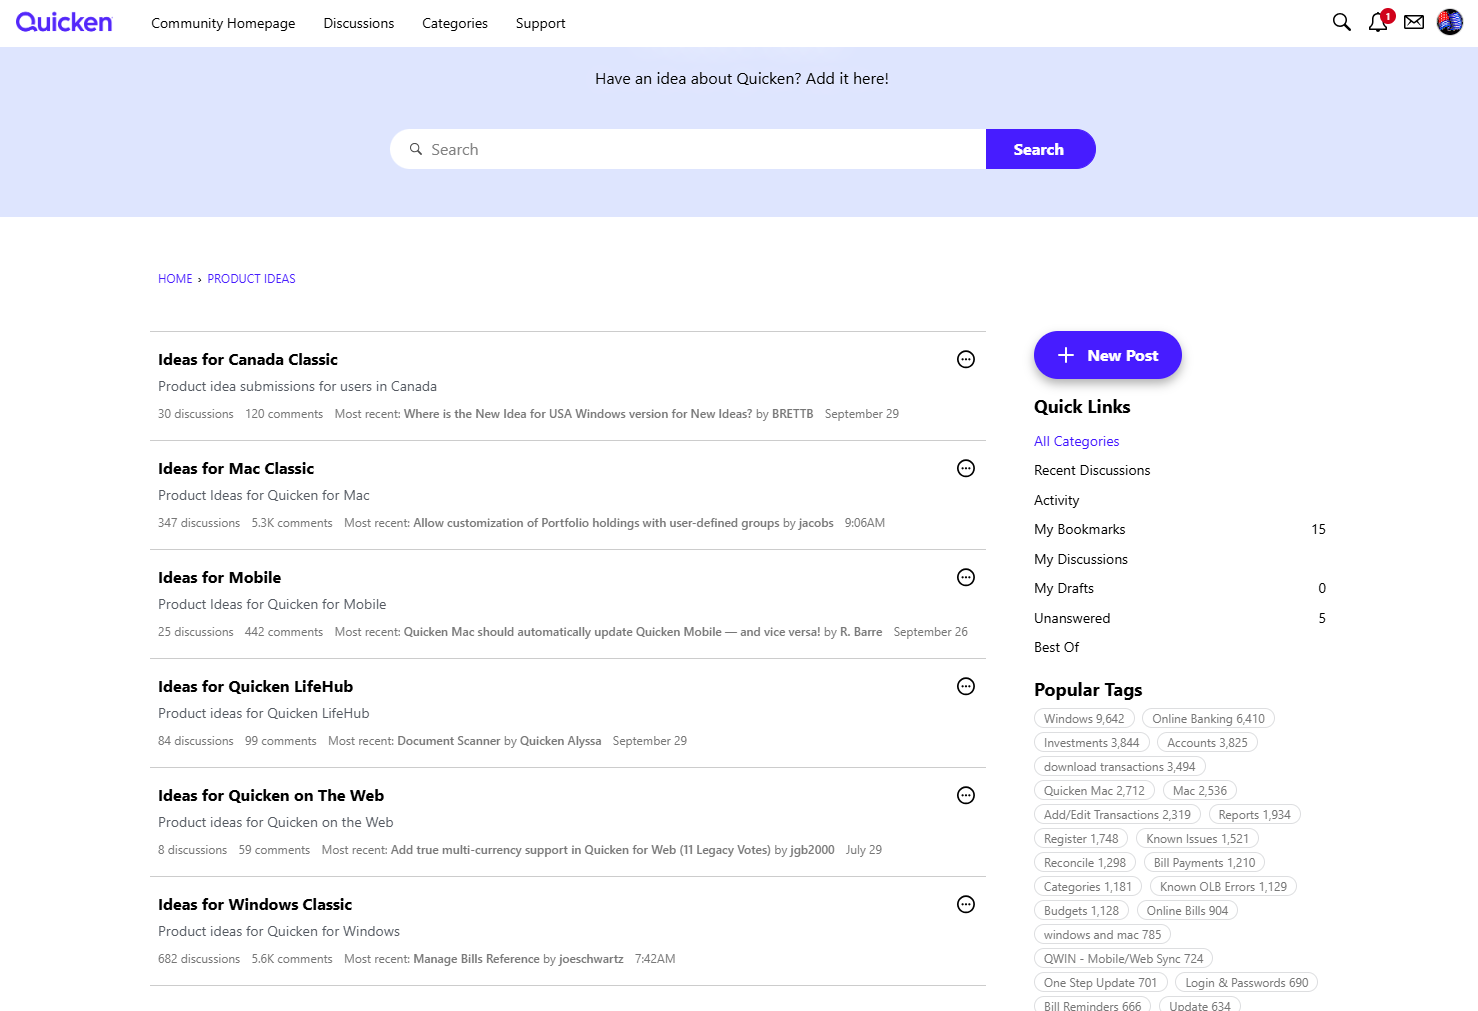Open Ideas for Mac Classic category
Viewport: 1478px width, 1011px height.
236,469
